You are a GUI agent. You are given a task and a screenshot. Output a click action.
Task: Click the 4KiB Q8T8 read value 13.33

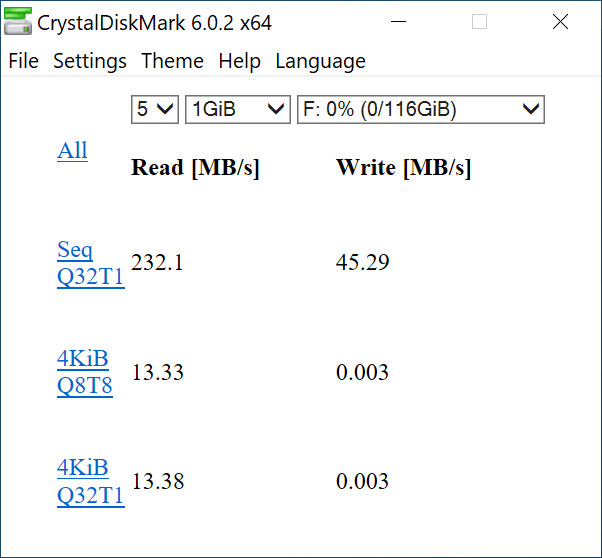(158, 373)
